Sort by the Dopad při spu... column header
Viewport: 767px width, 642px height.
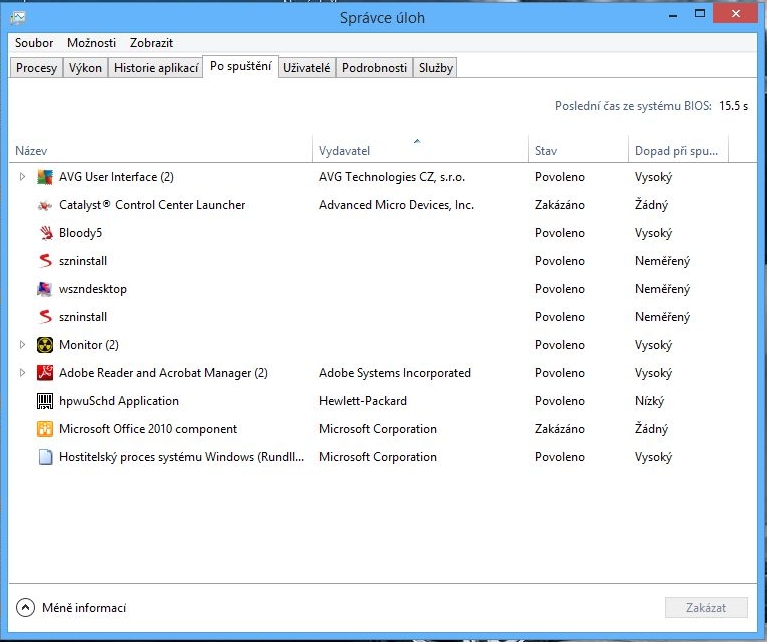(678, 150)
